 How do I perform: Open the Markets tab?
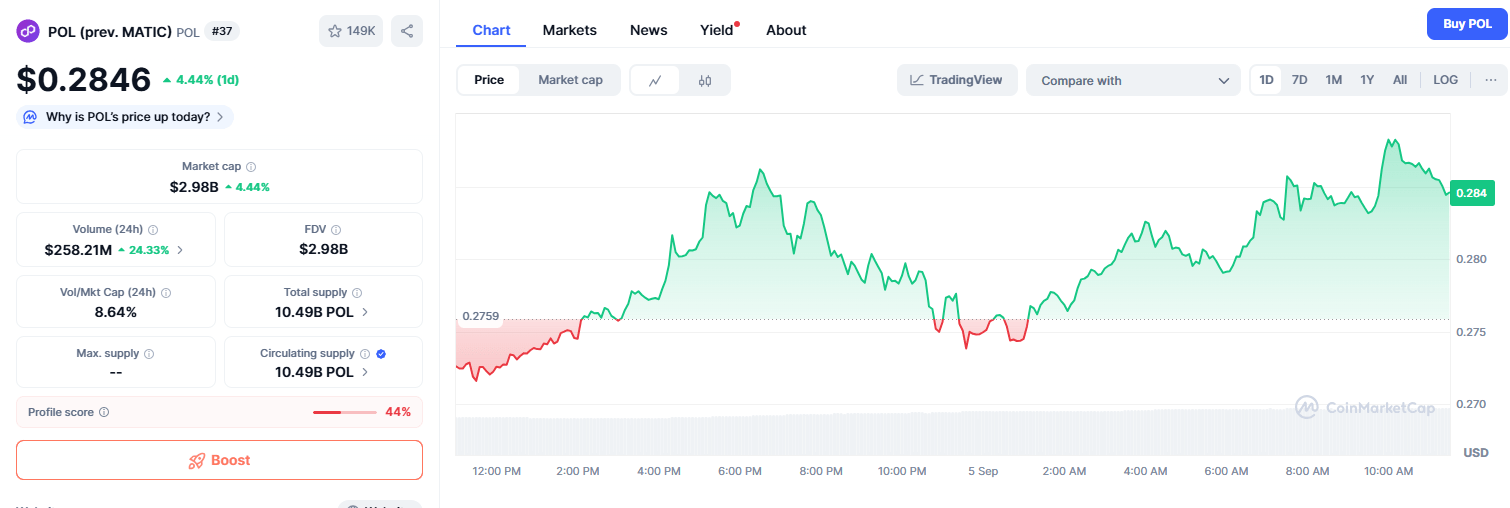click(570, 30)
